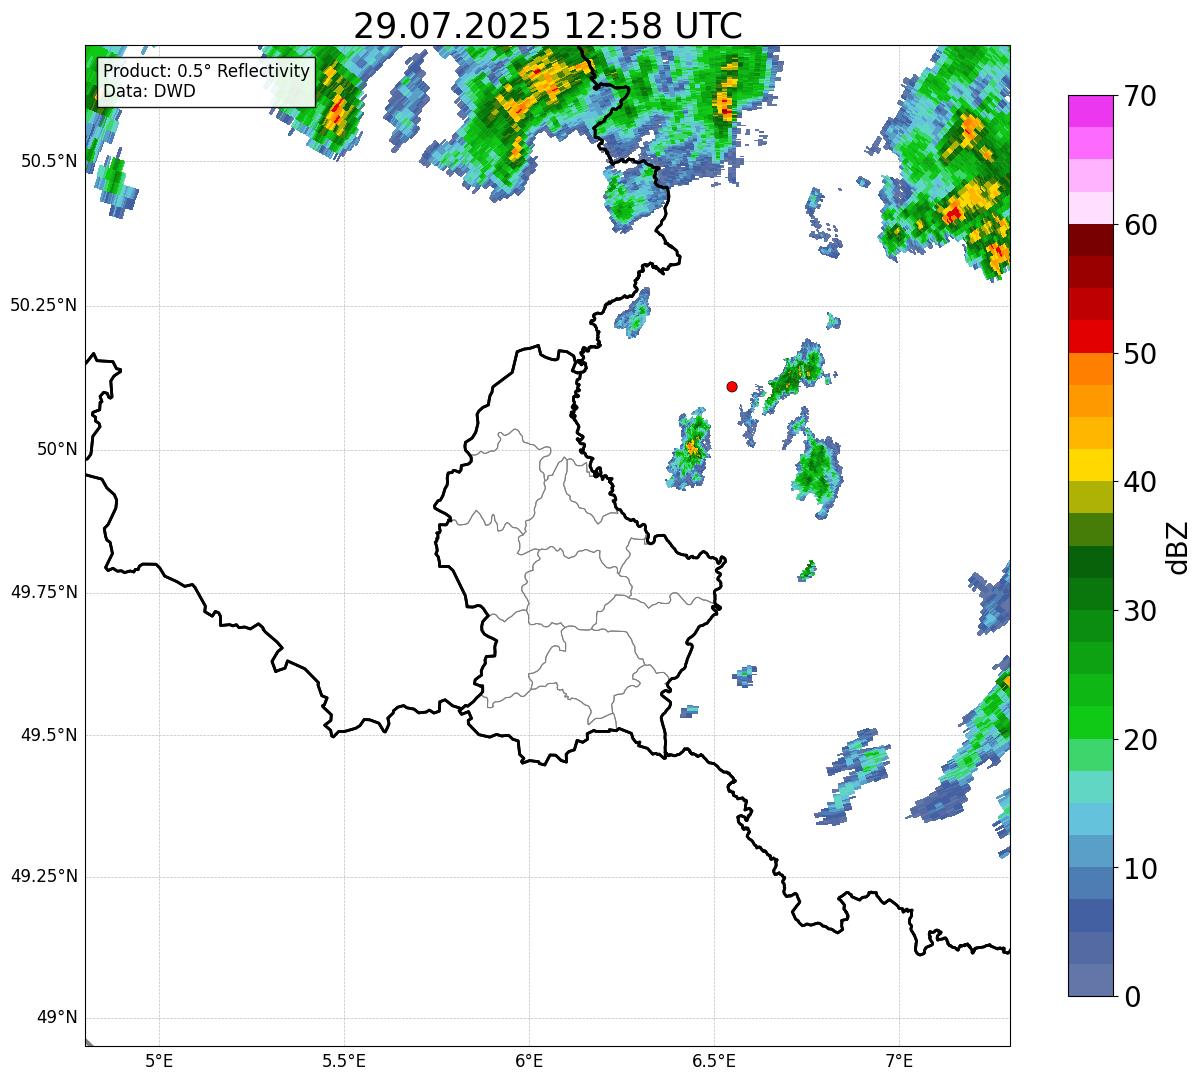This screenshot has width=1202, height=1081.
Task: Click the colorbar tick label '40'
Action: tap(1140, 482)
